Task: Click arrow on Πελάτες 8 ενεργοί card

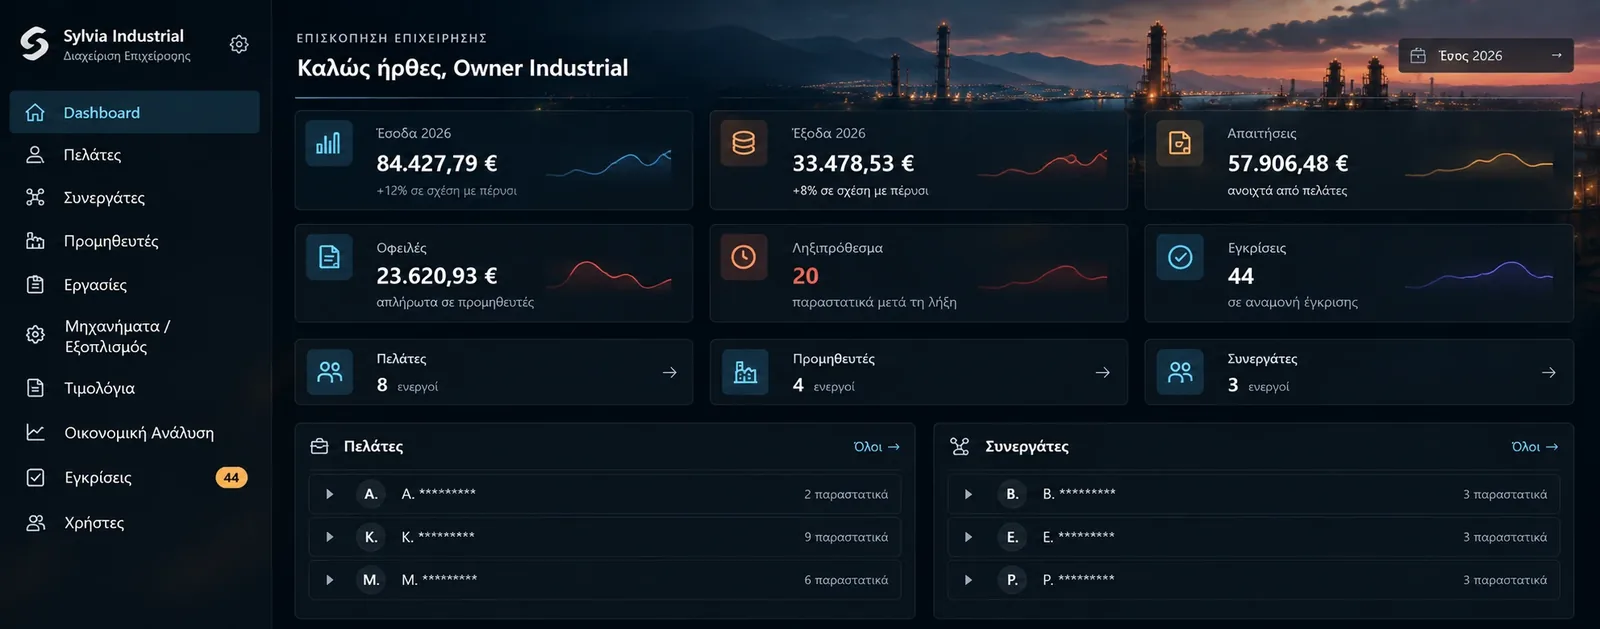Action: point(670,372)
